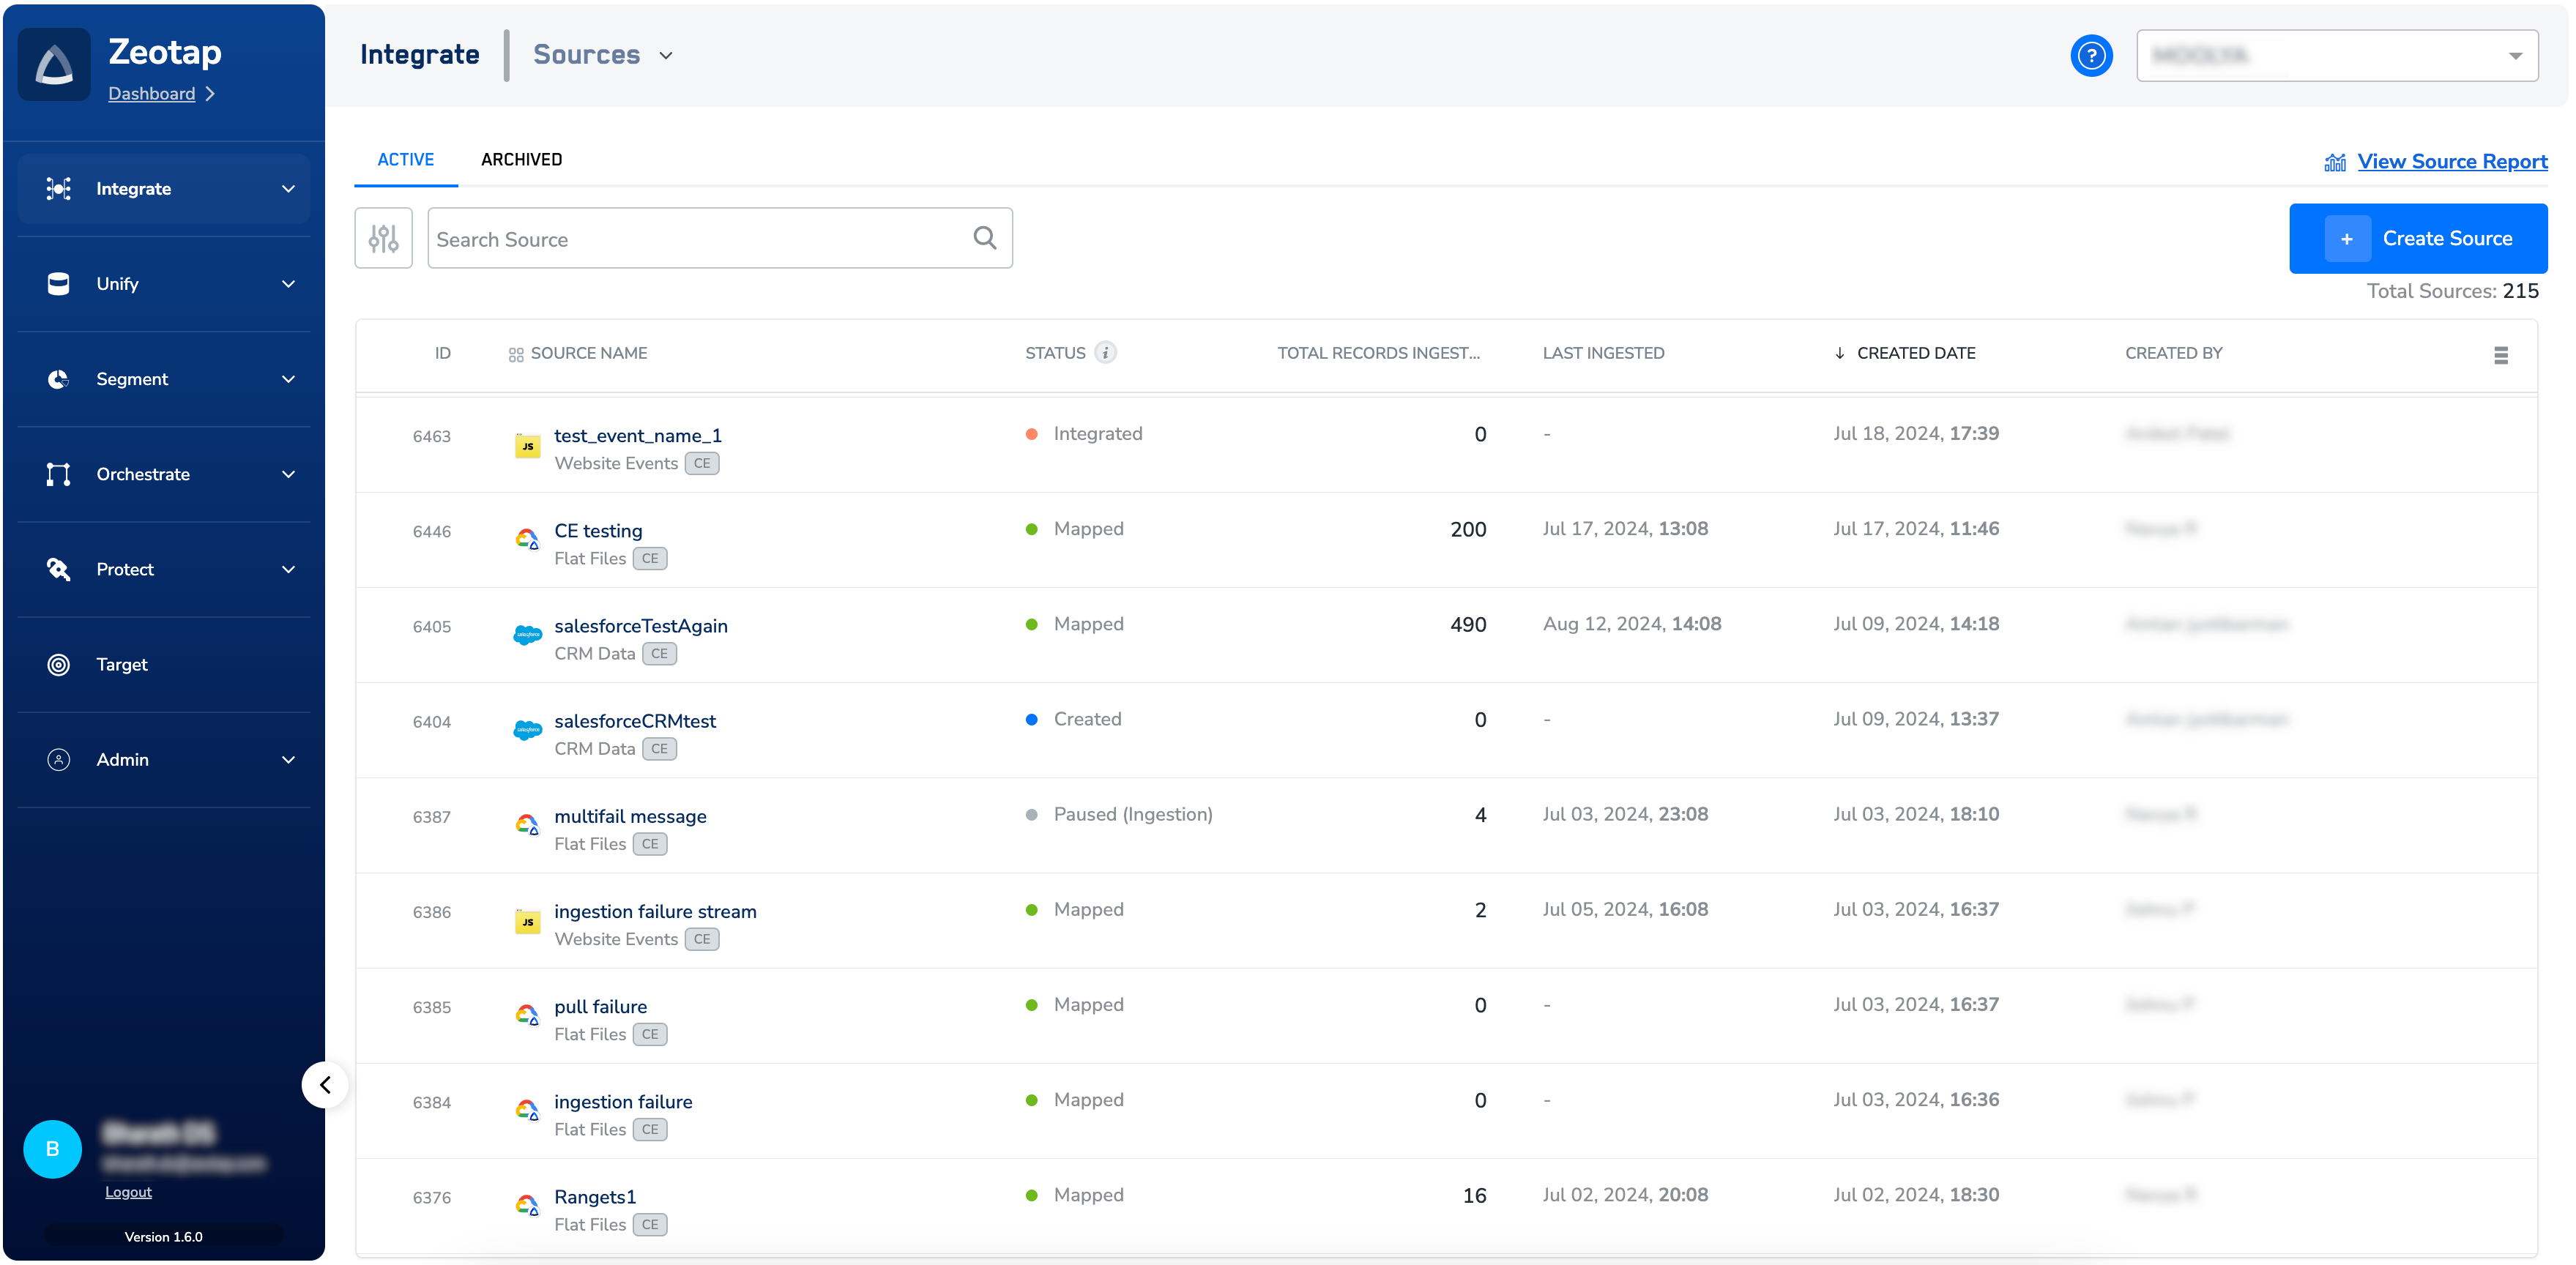Open the multifail message source
This screenshot has height=1265, width=2576.
(630, 816)
